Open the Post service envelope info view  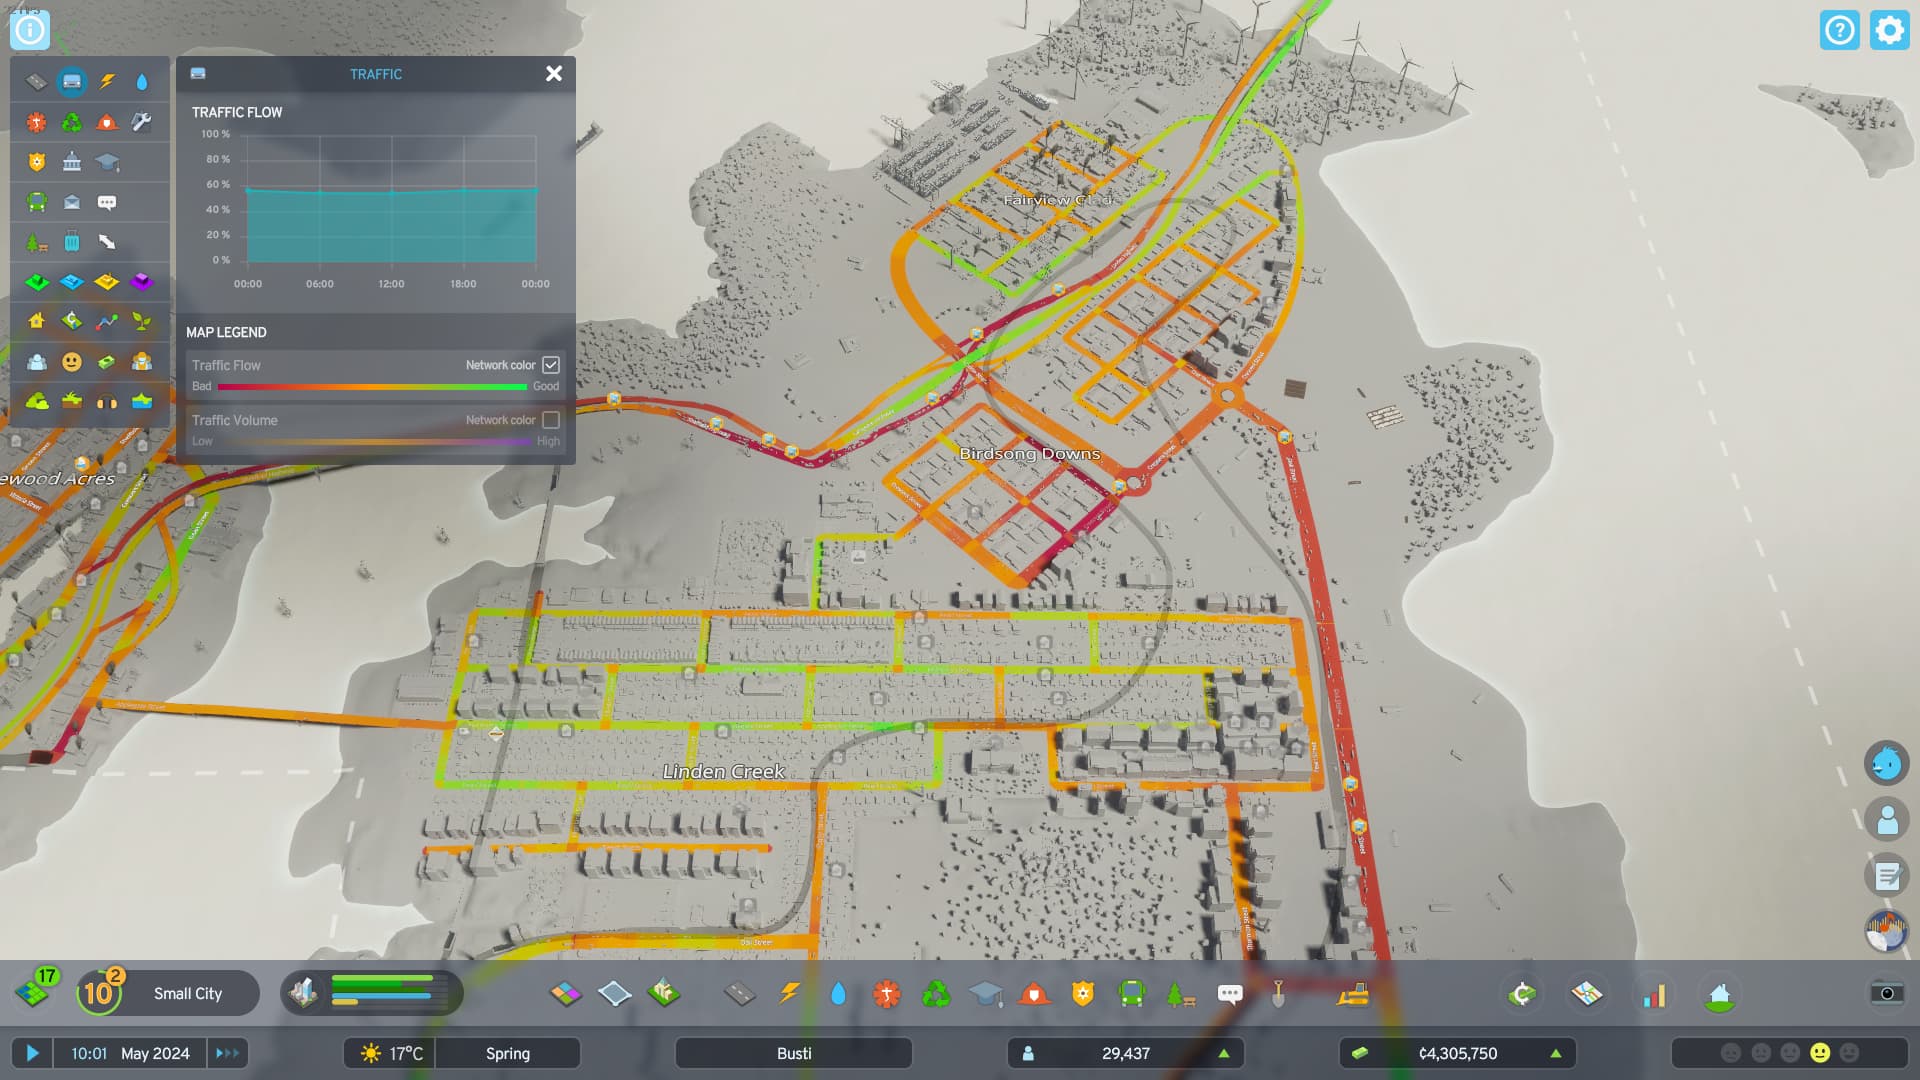71,202
